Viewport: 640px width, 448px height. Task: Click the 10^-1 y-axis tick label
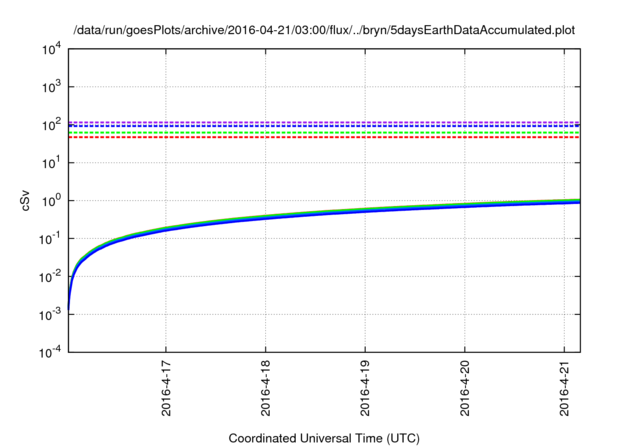pos(50,239)
